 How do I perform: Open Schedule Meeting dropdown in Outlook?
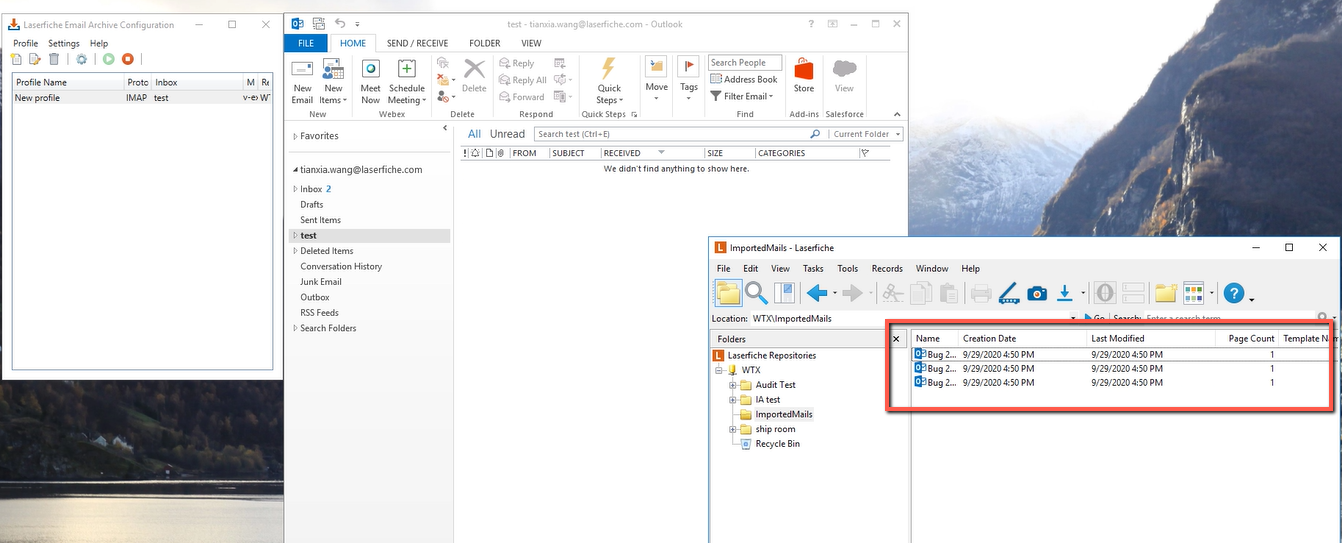[406, 81]
